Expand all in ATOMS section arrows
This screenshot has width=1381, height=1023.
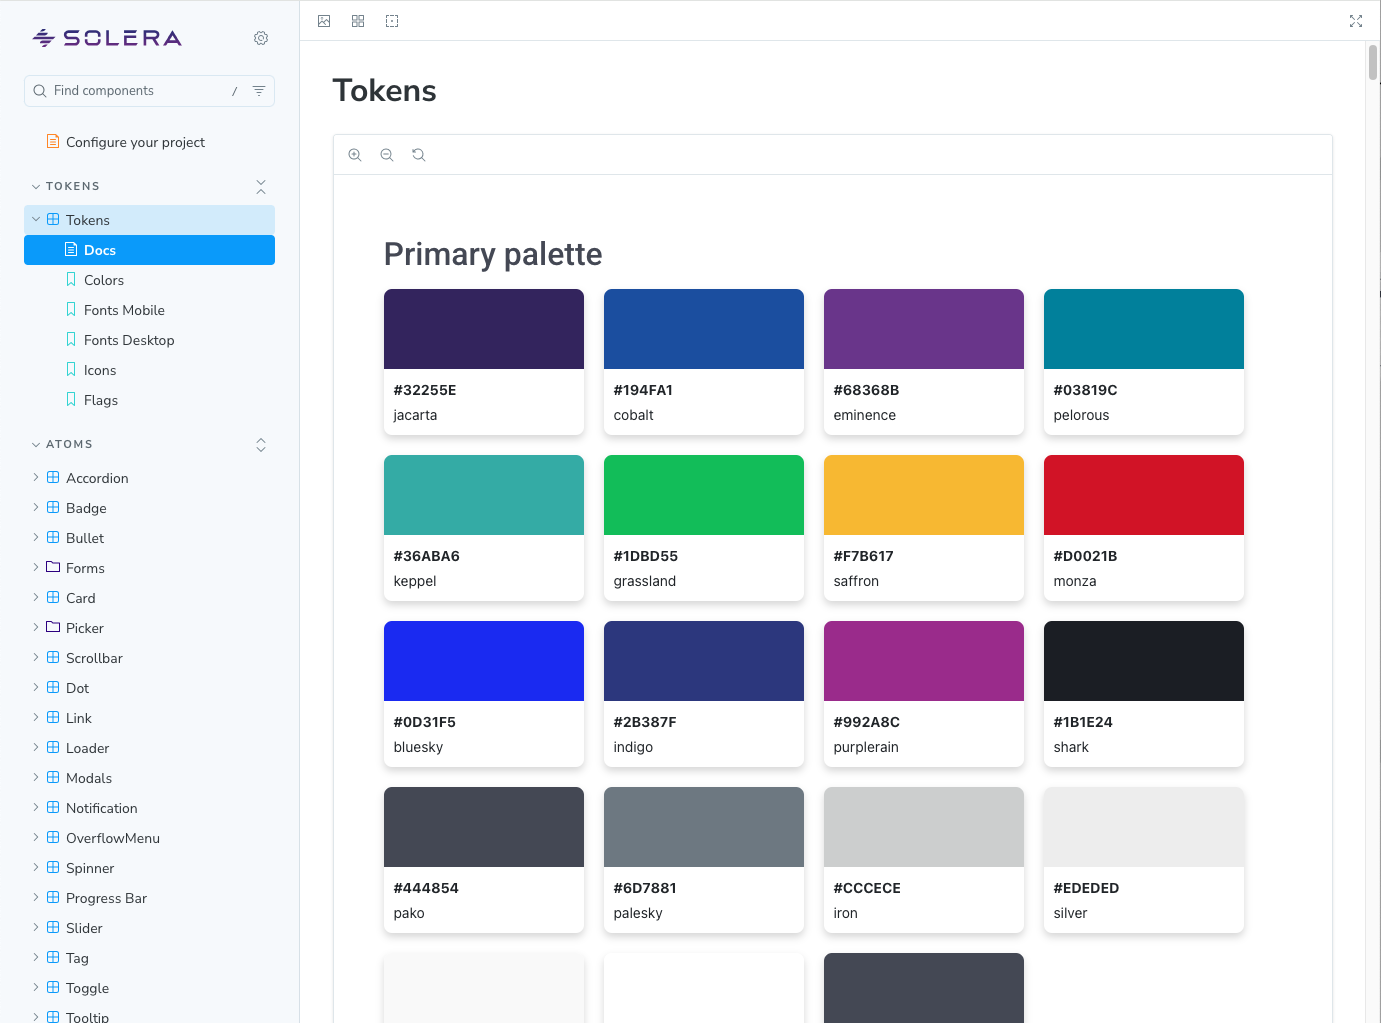click(x=261, y=445)
